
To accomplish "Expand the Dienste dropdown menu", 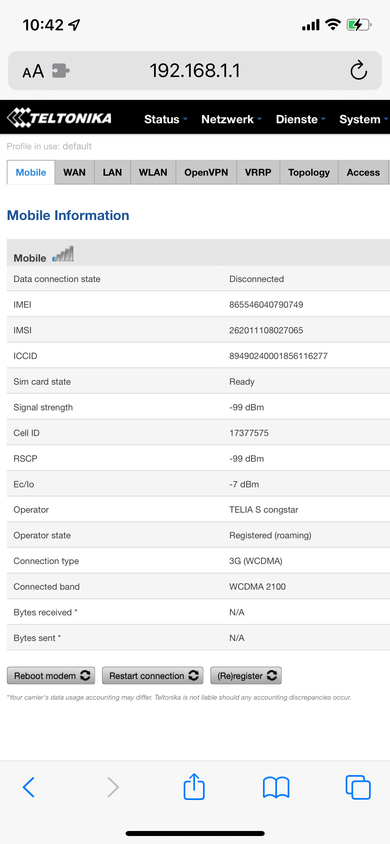I will tap(301, 119).
